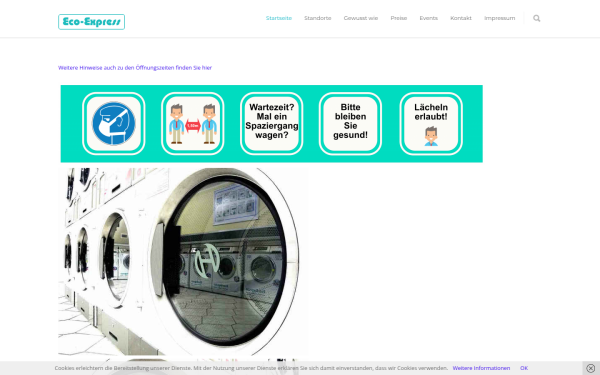Dismiss the cookie banner with X icon

[590, 368]
